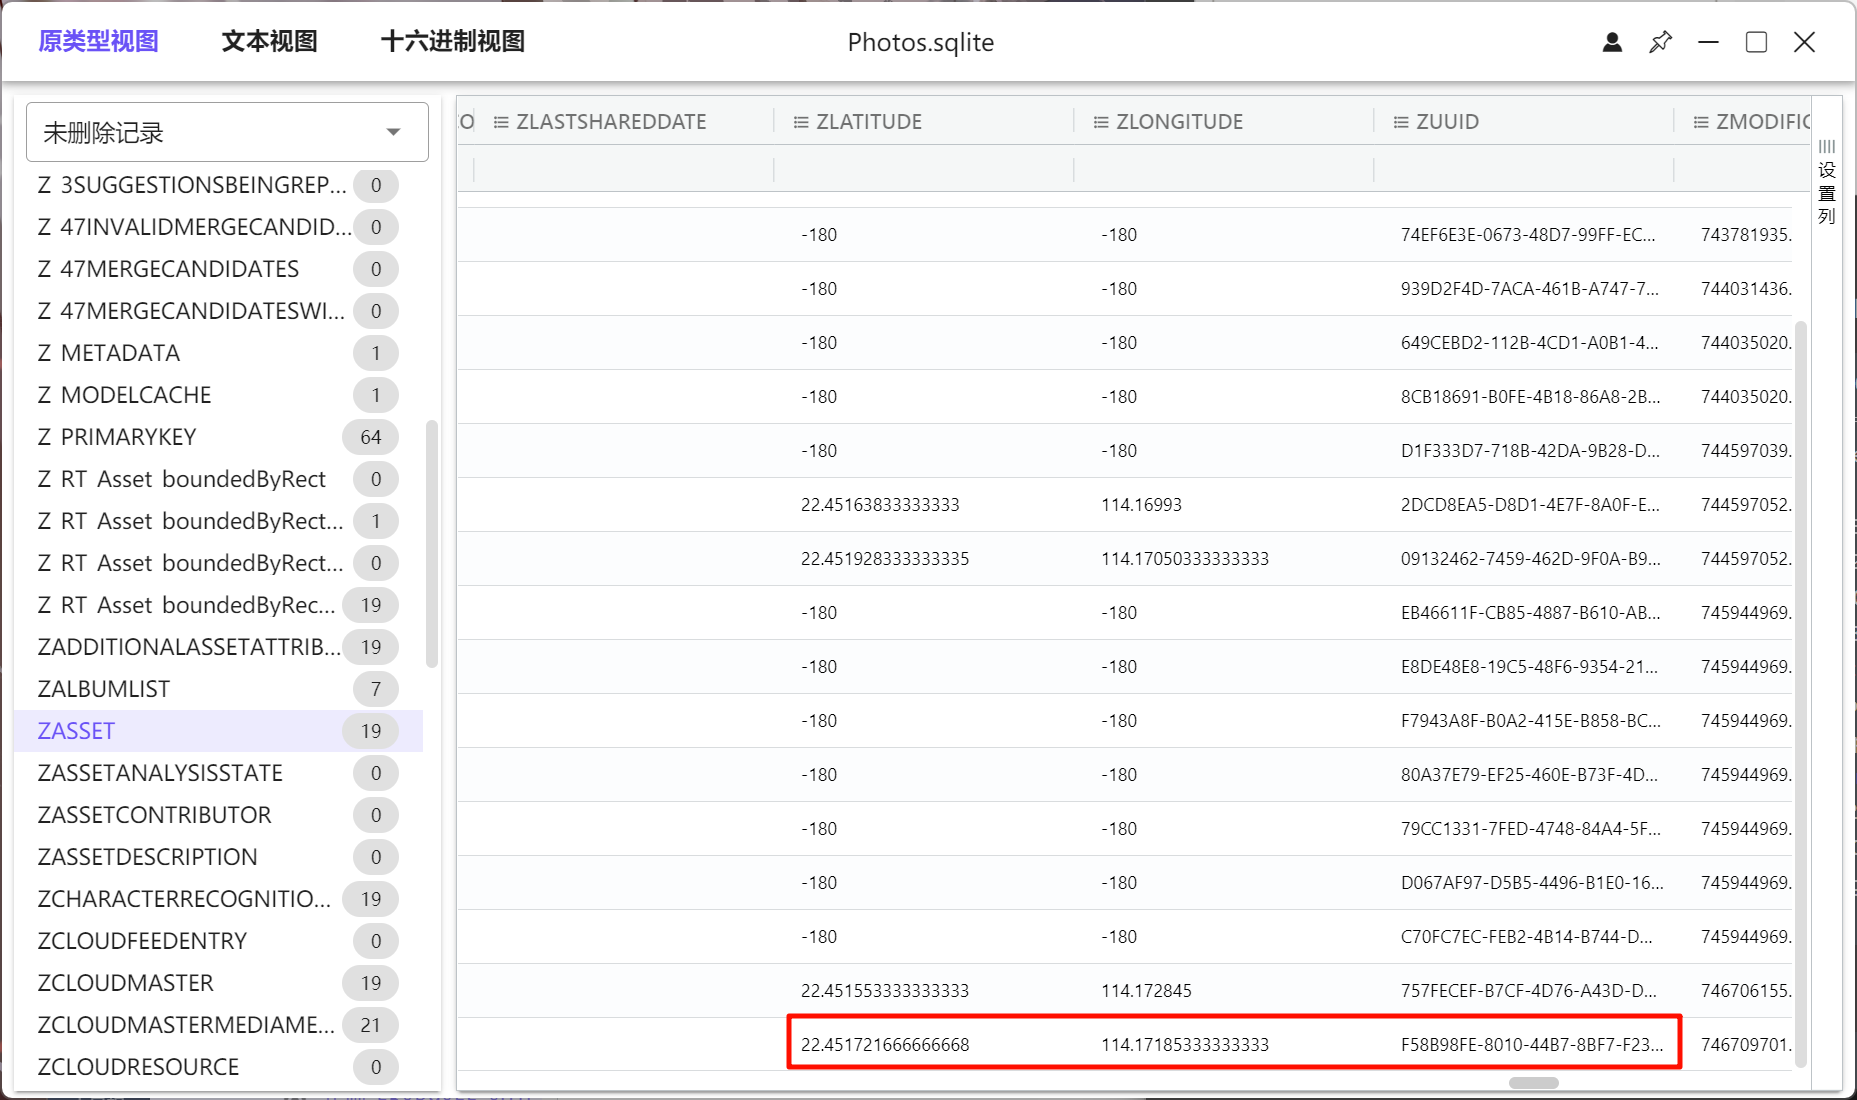
Task: Select the 原类型视图 tab
Action: (98, 42)
